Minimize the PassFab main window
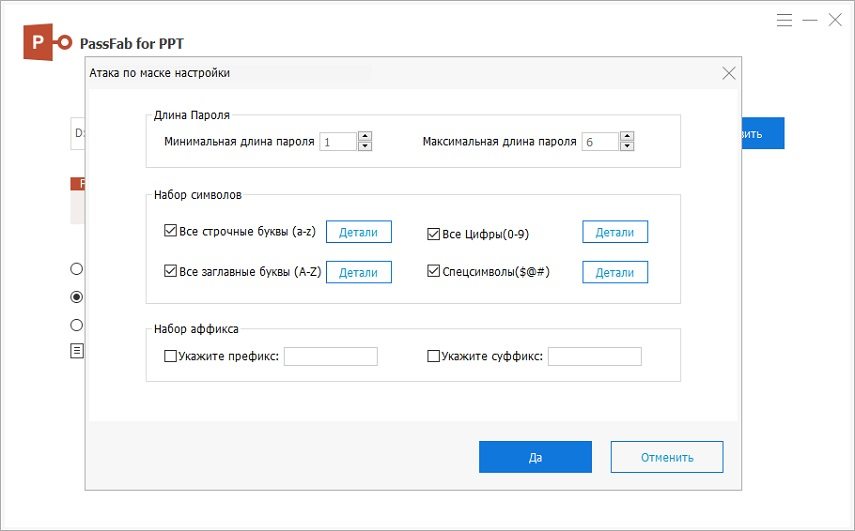This screenshot has width=855, height=531. [810, 20]
